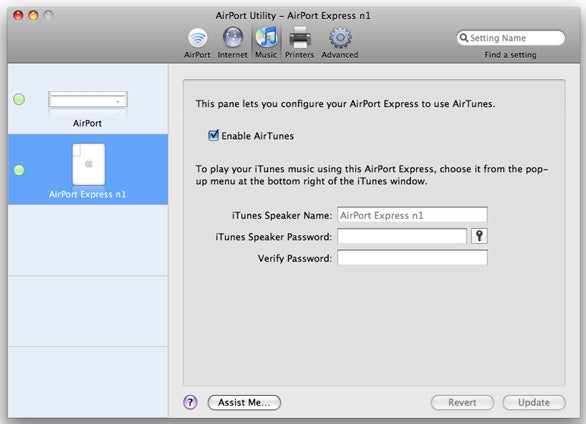Click the Assist Me button
586x424 pixels.
tap(244, 402)
